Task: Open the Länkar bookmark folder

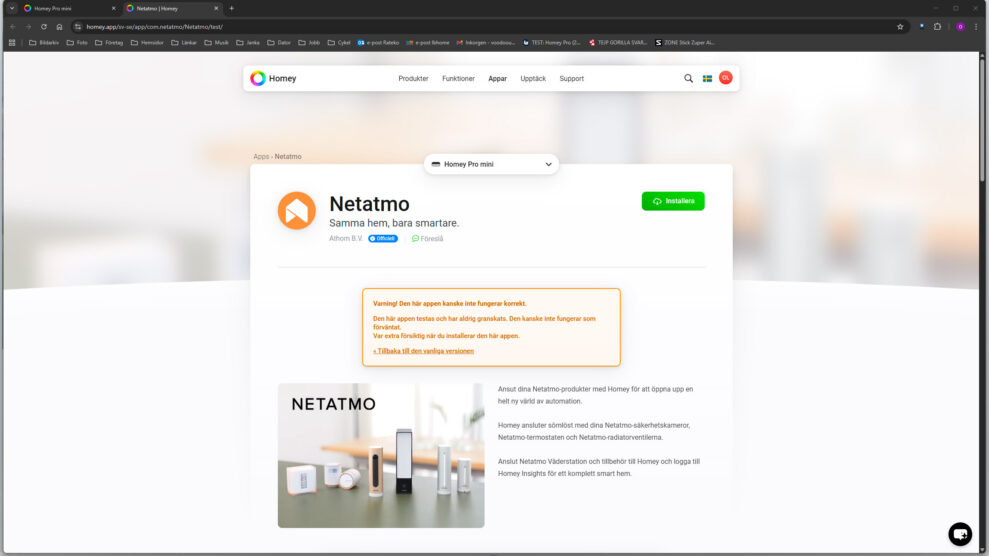Action: coord(184,43)
